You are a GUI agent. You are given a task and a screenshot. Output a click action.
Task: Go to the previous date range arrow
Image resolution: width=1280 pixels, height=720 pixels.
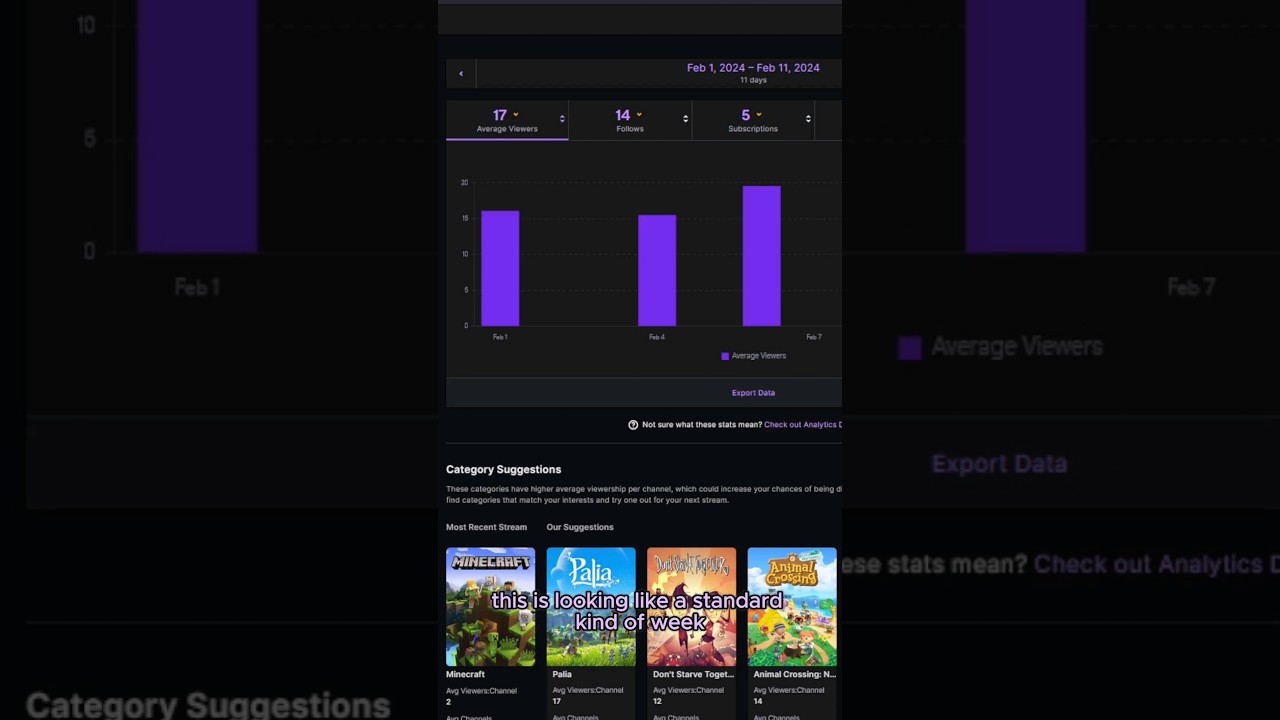click(461, 73)
